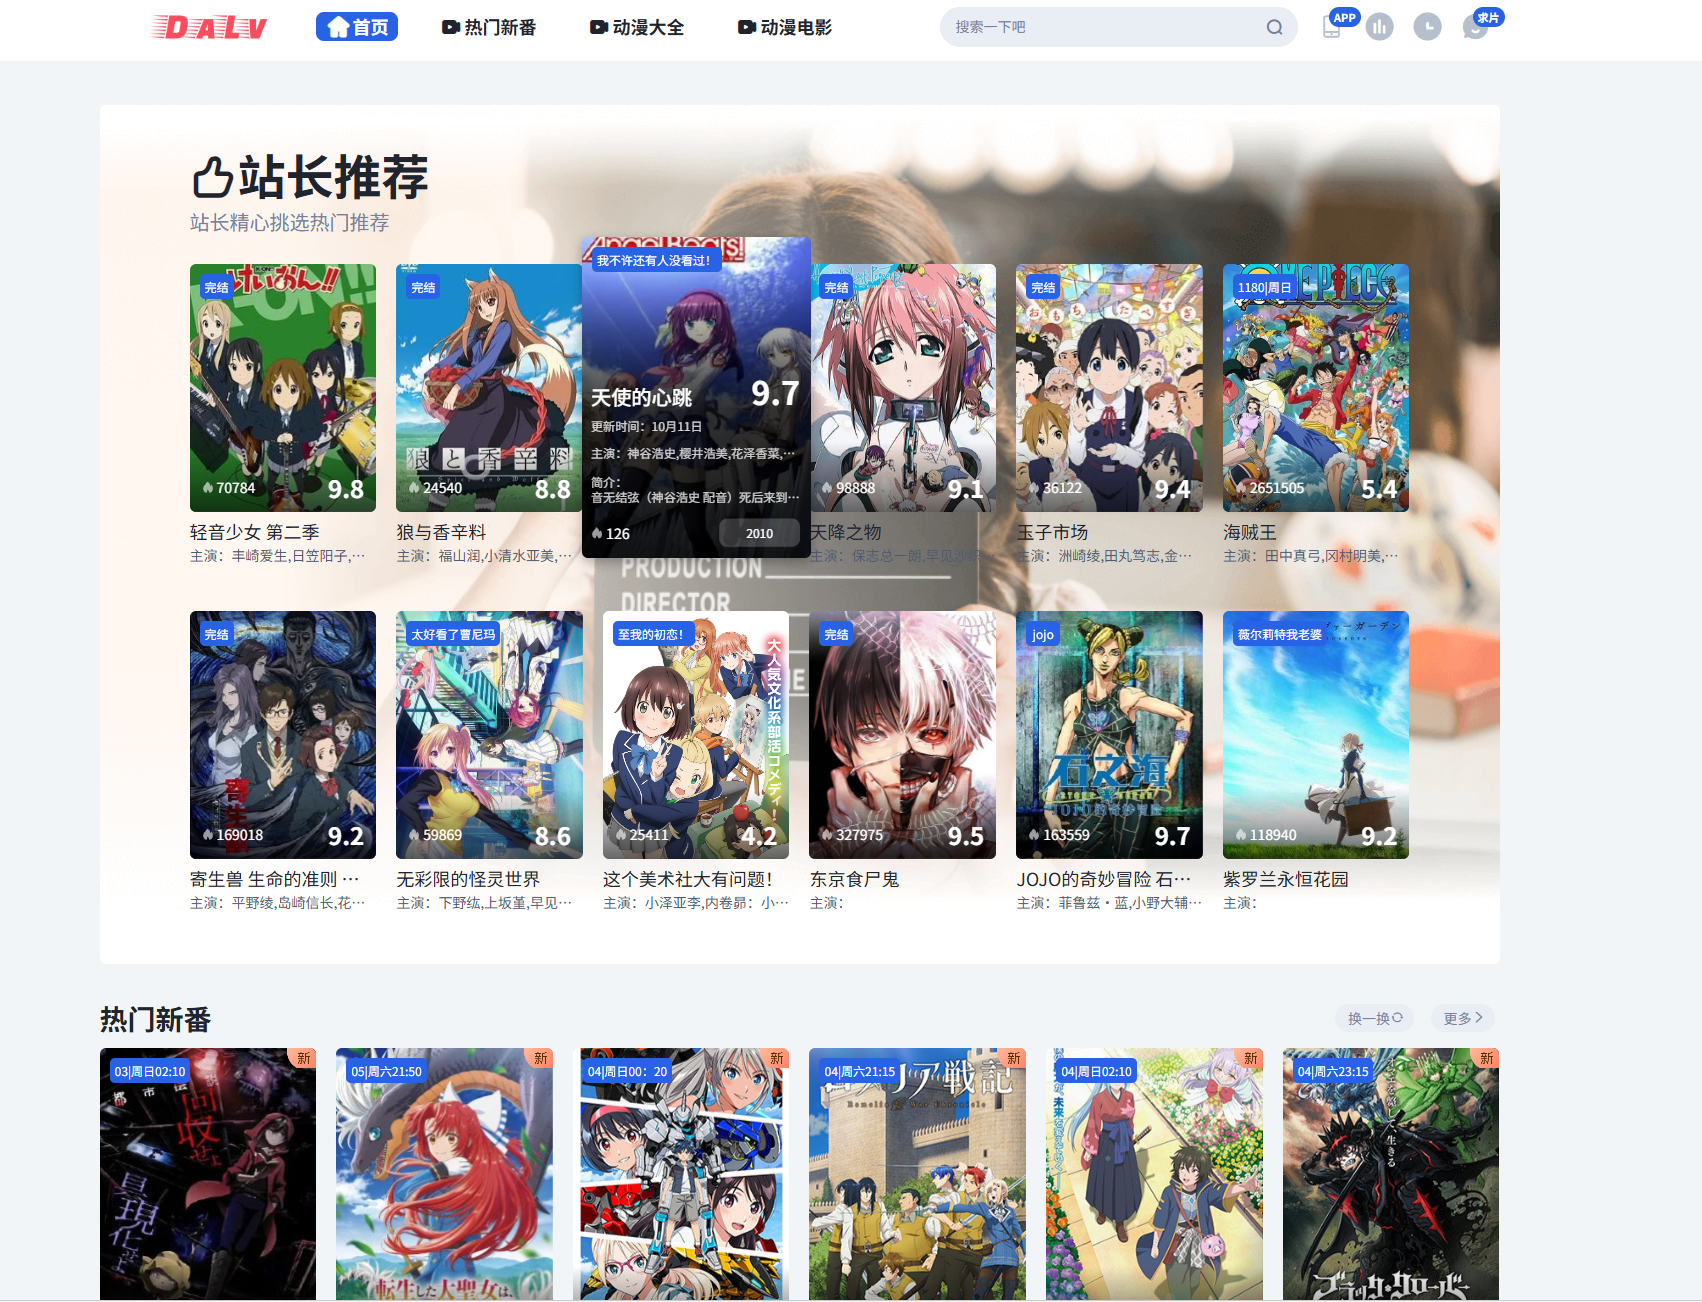Open the 04|周六21:15 new anime poster

(x=917, y=1174)
